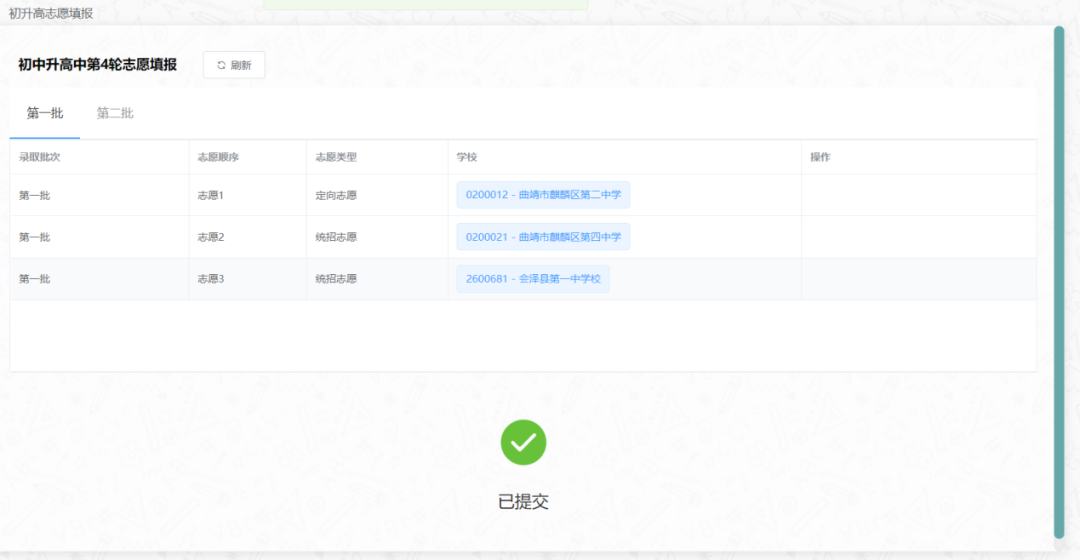The image size is (1080, 560).
Task: Select the 志愿1 cell in the table
Action: click(x=211, y=195)
